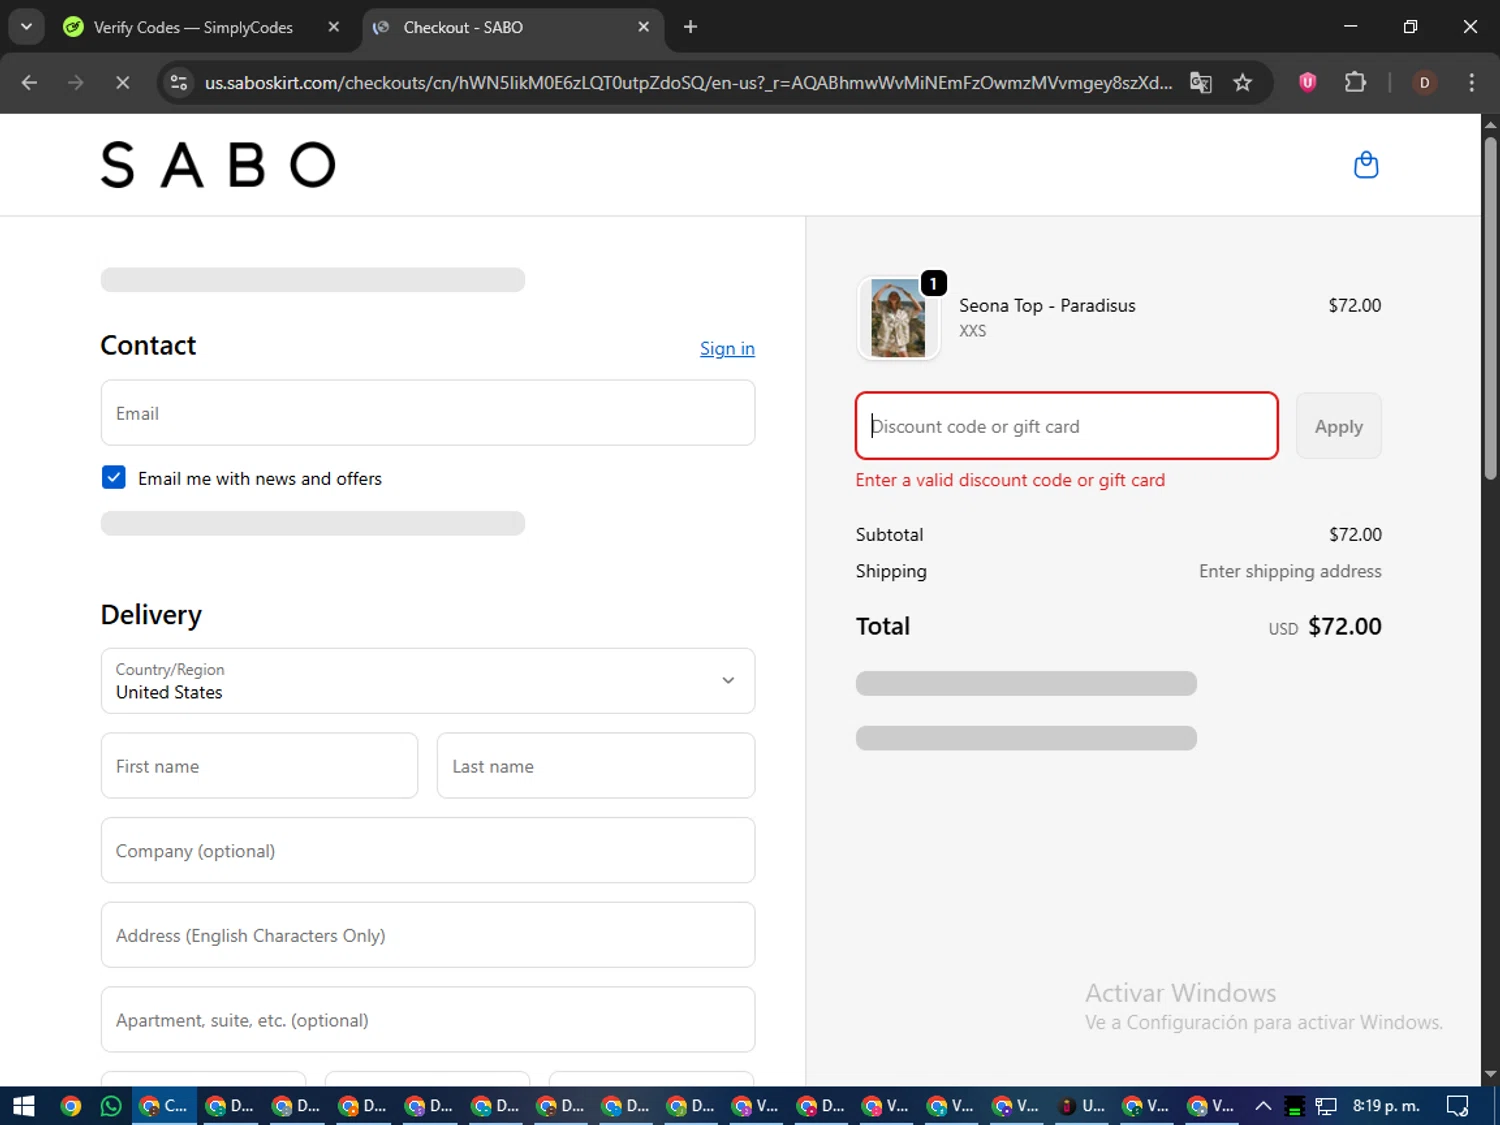
Task: Open WhatsApp from the taskbar
Action: click(111, 1106)
